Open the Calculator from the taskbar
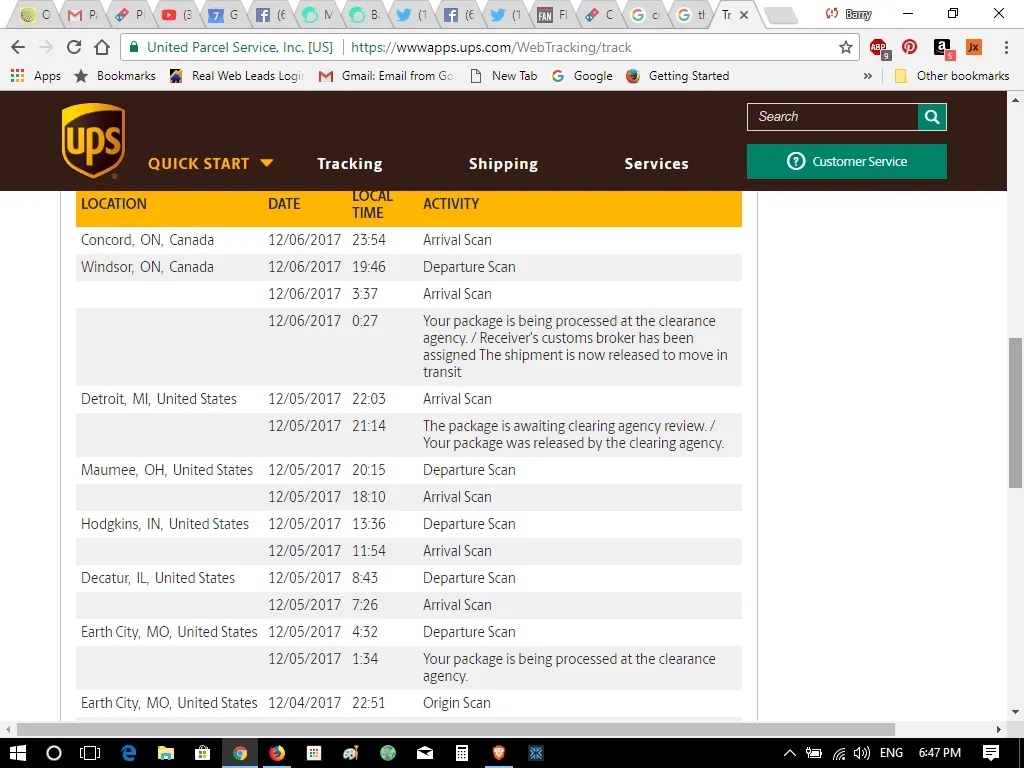Viewport: 1024px width, 768px height. click(x=462, y=753)
